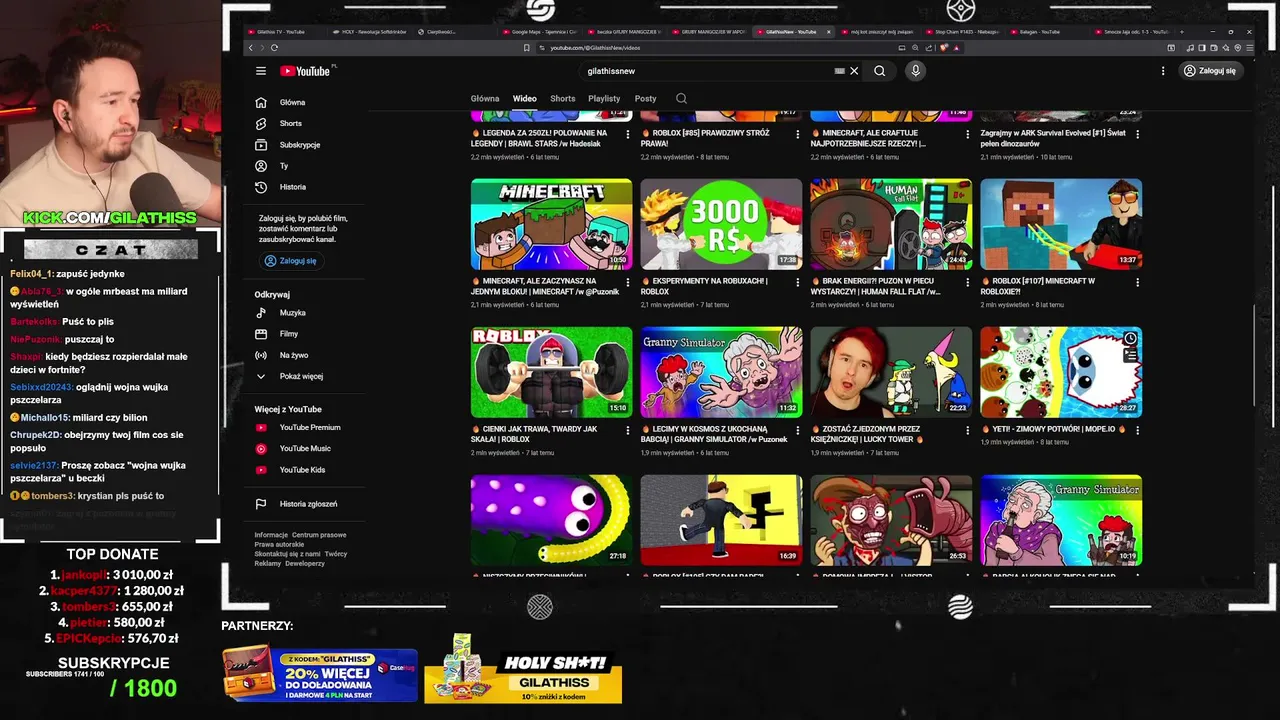
Task: Open options for Minecraft jednym bloku video
Action: click(628, 282)
